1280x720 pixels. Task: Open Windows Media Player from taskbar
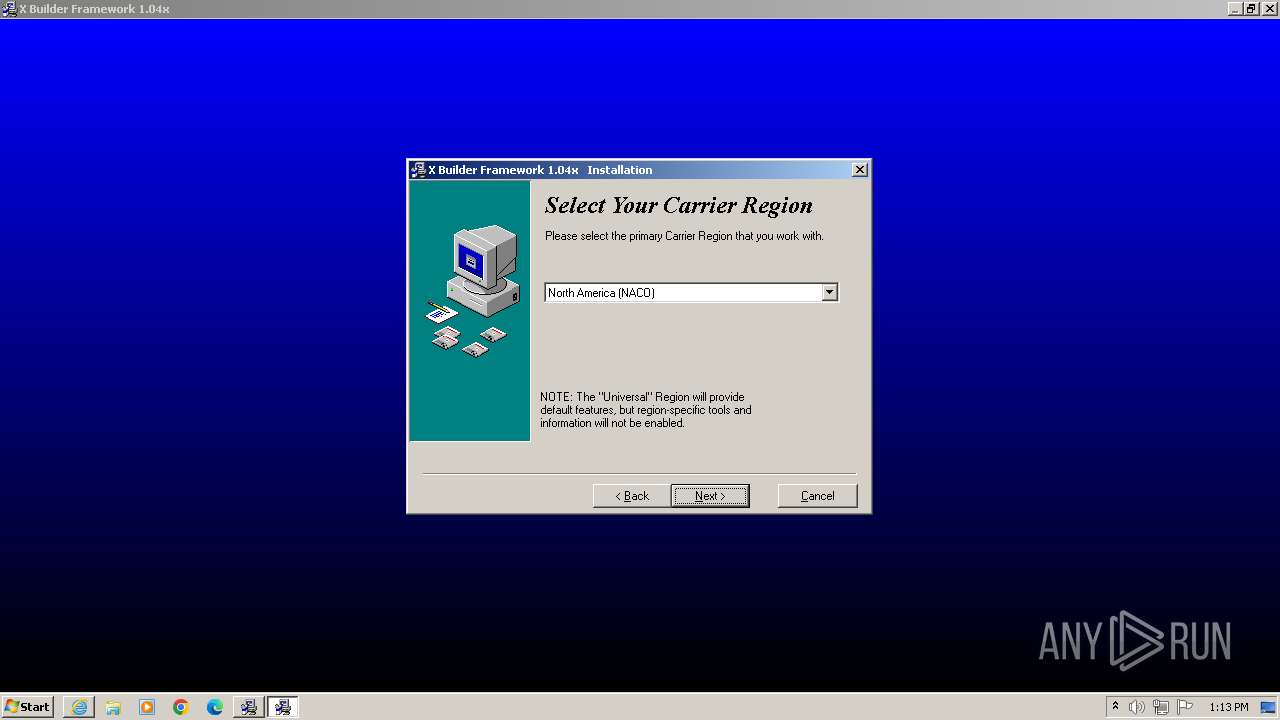(147, 707)
